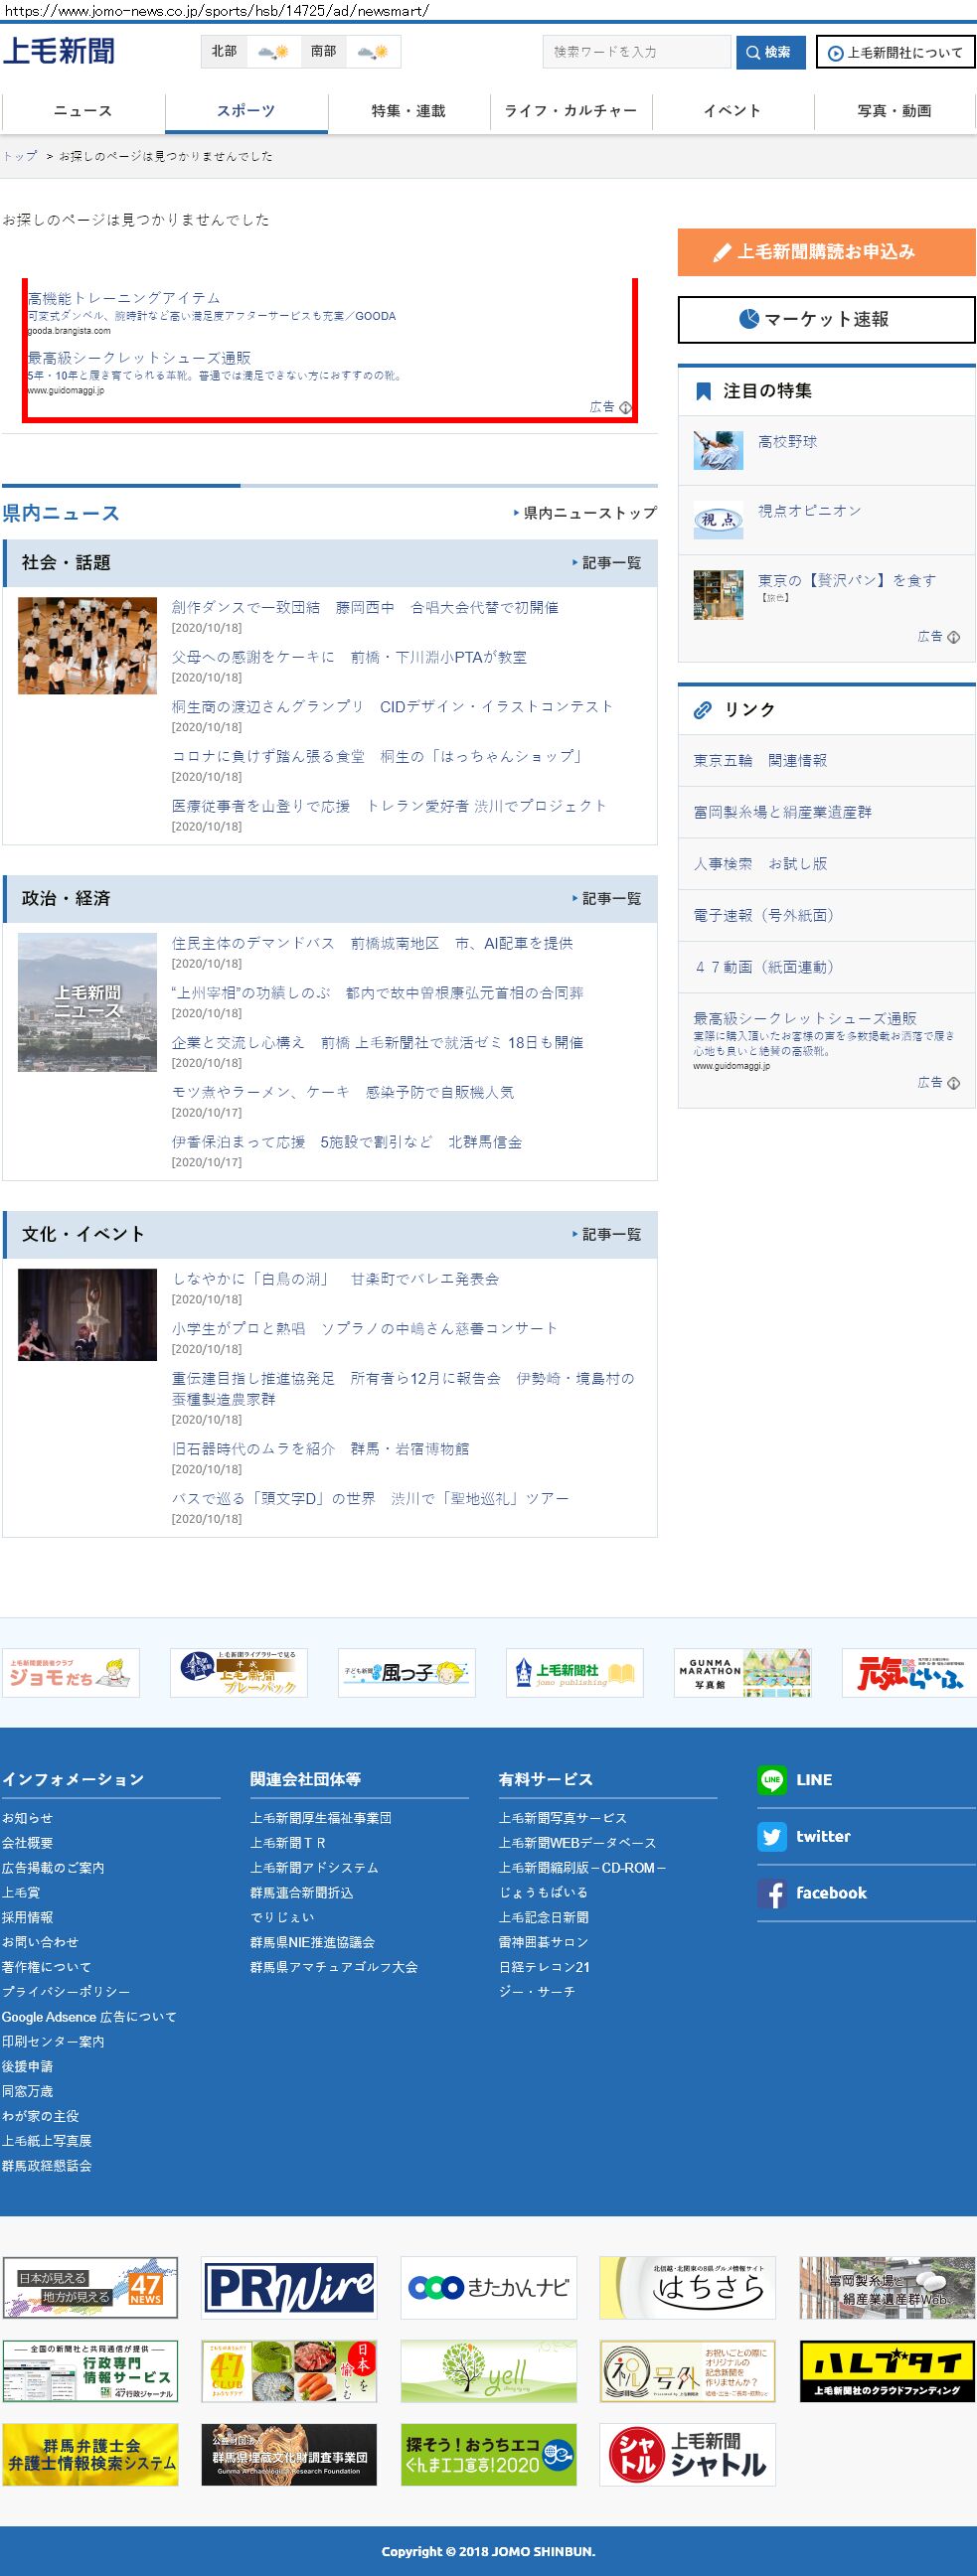Open the 高校野球 feature thumbnail
The height and width of the screenshot is (2576, 977).
point(718,451)
